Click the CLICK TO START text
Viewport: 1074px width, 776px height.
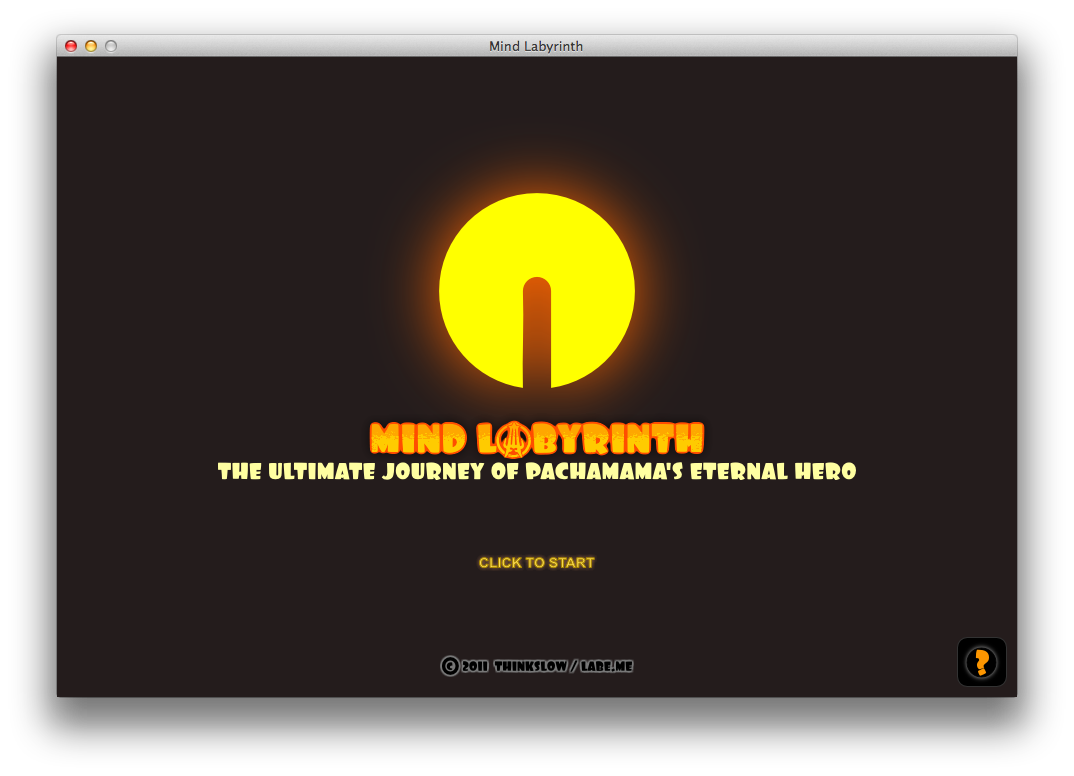(x=536, y=563)
